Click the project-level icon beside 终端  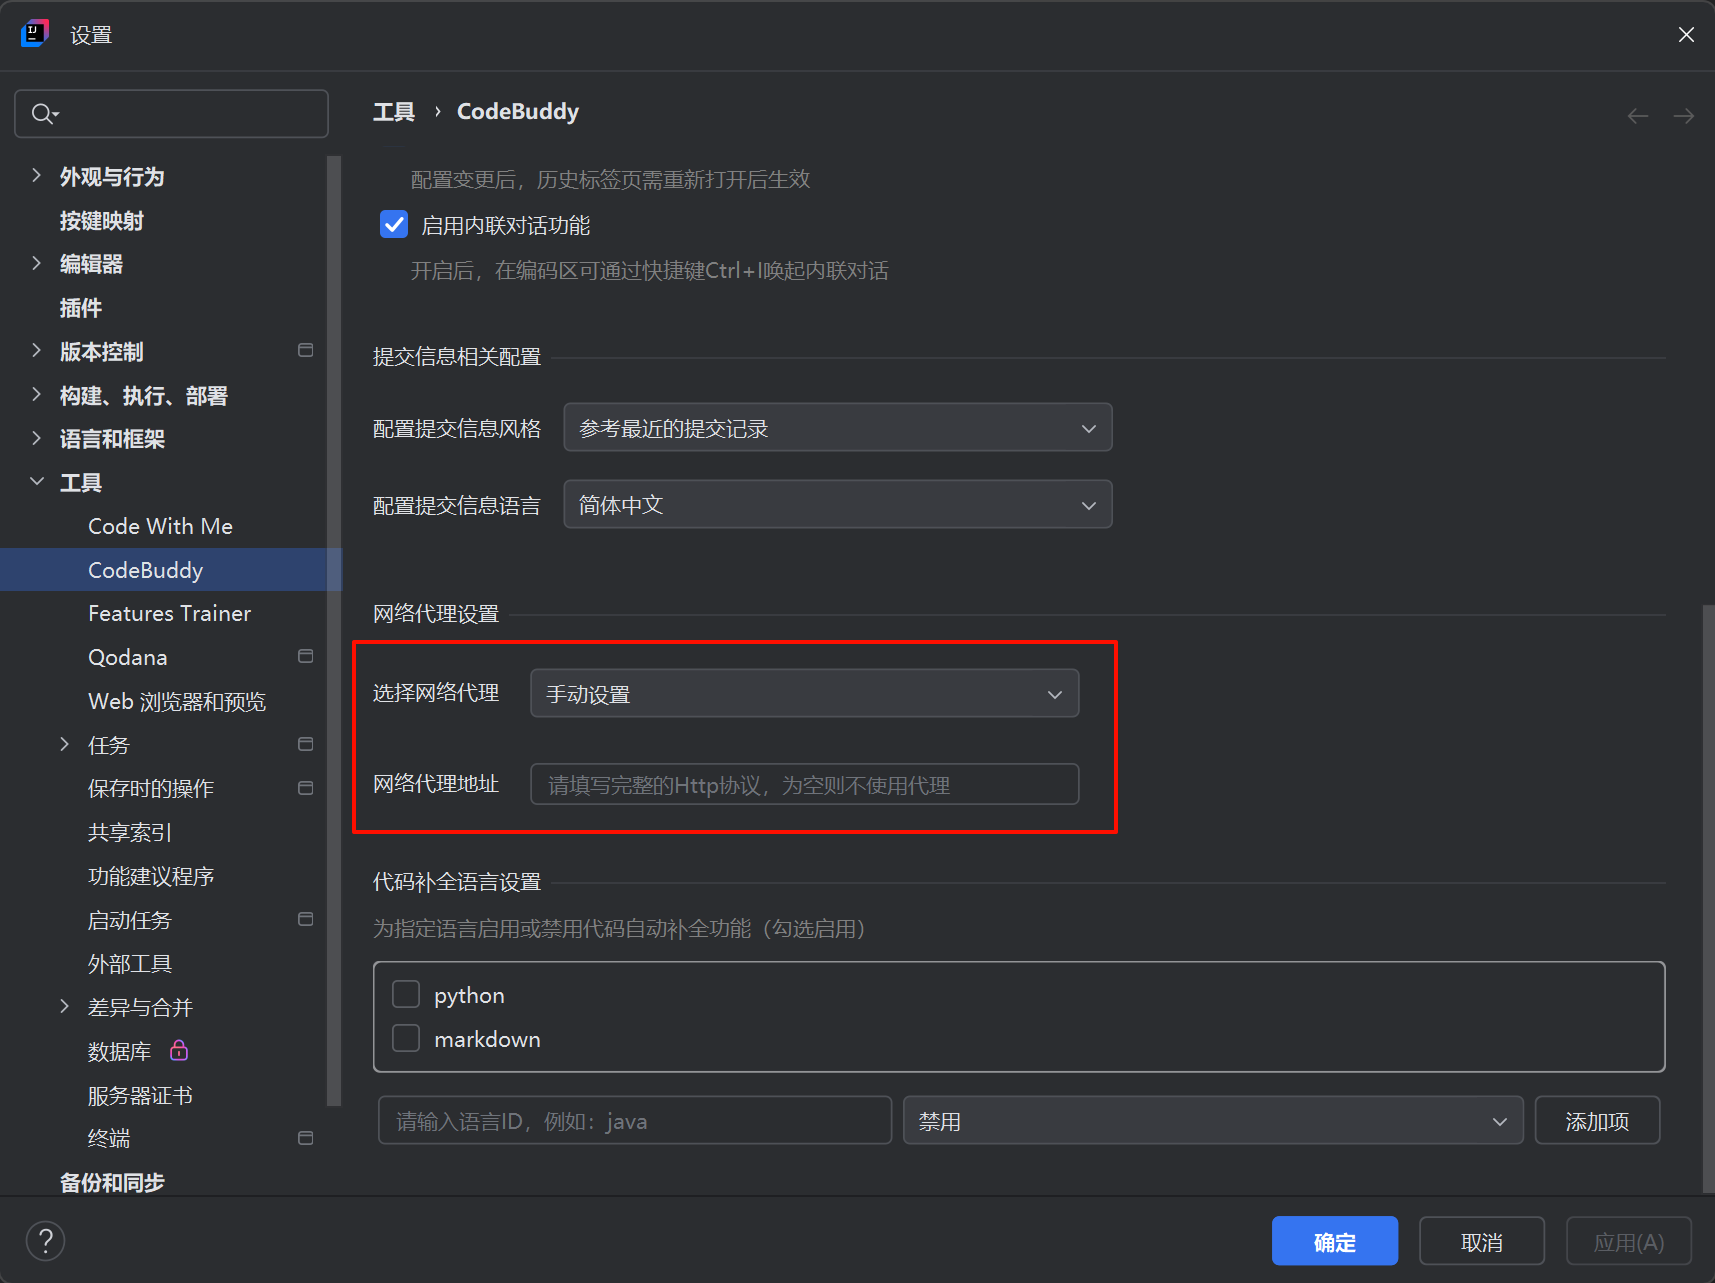pos(306,1138)
